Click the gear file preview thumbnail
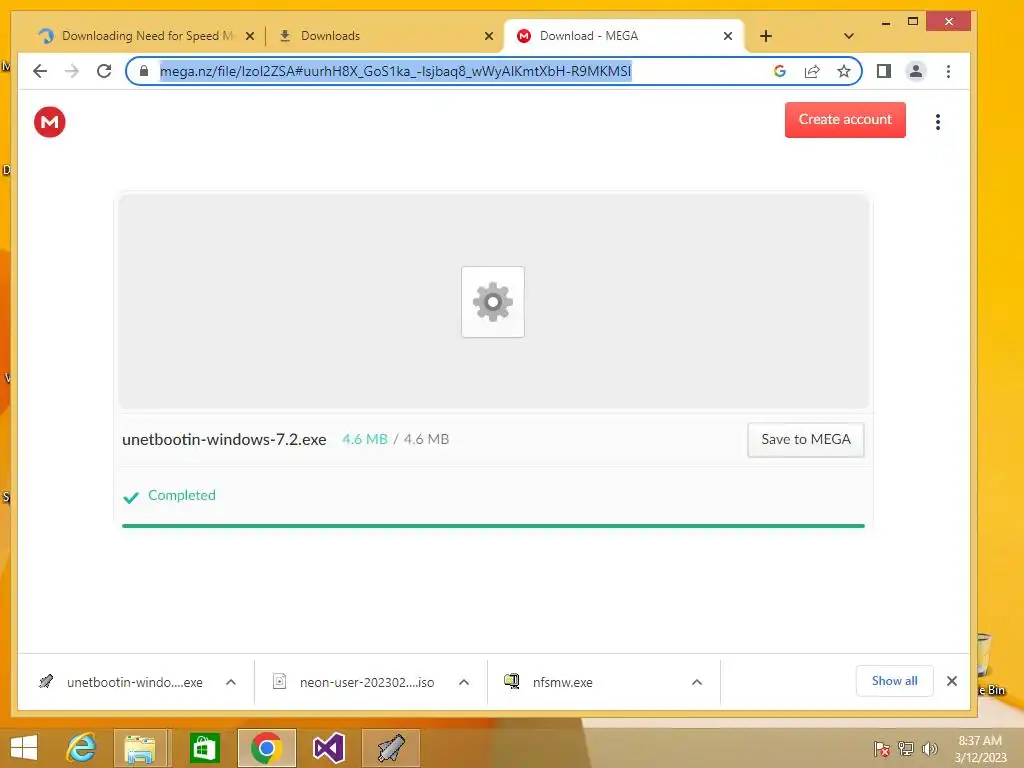The height and width of the screenshot is (768, 1024). pyautogui.click(x=493, y=302)
